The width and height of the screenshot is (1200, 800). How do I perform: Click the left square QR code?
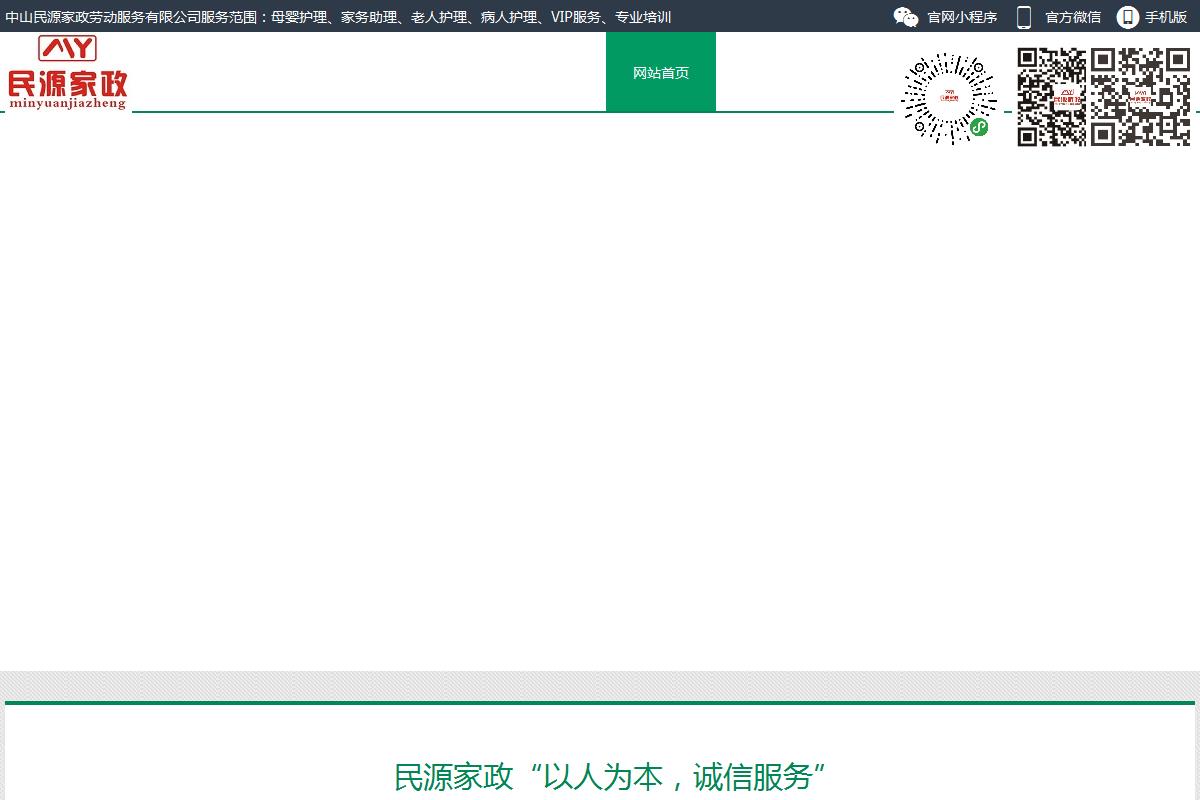point(1052,97)
